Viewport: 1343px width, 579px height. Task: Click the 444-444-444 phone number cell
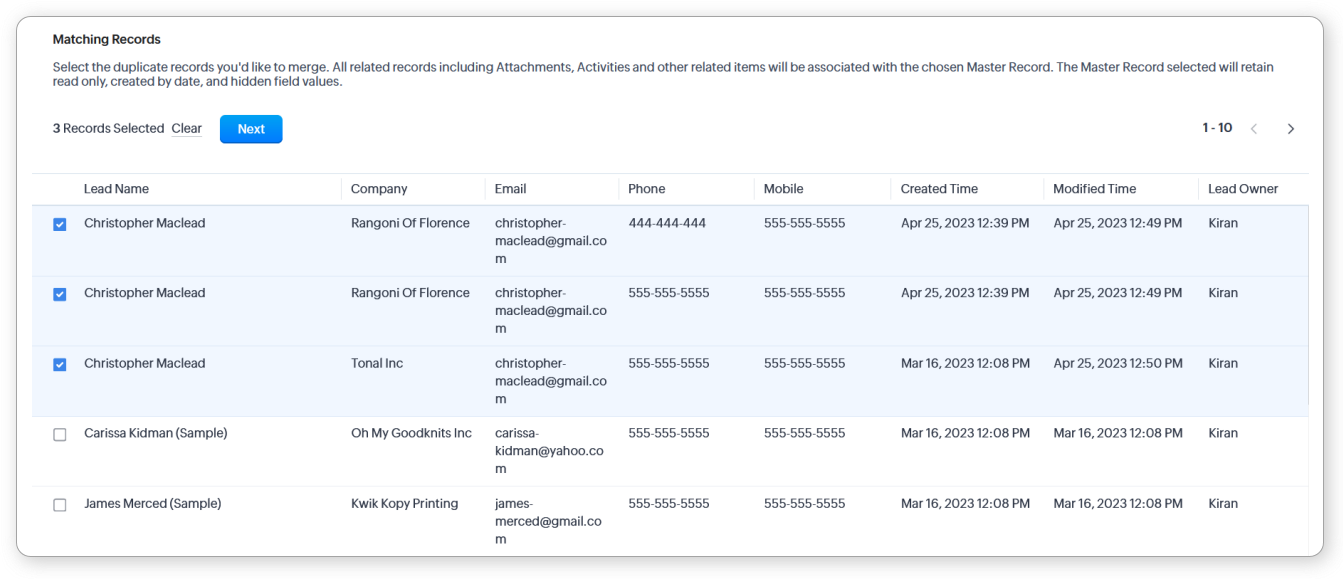click(x=667, y=223)
